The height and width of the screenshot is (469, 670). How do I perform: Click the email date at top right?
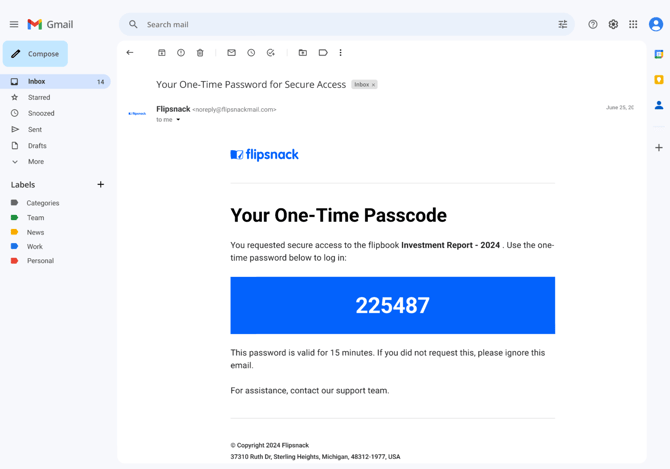pyautogui.click(x=620, y=108)
